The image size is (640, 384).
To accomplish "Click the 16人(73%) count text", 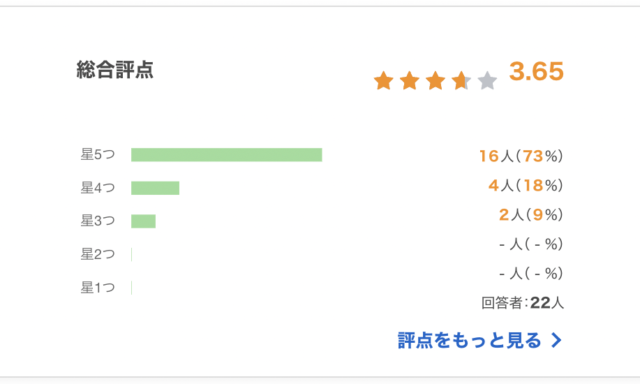I will point(521,156).
